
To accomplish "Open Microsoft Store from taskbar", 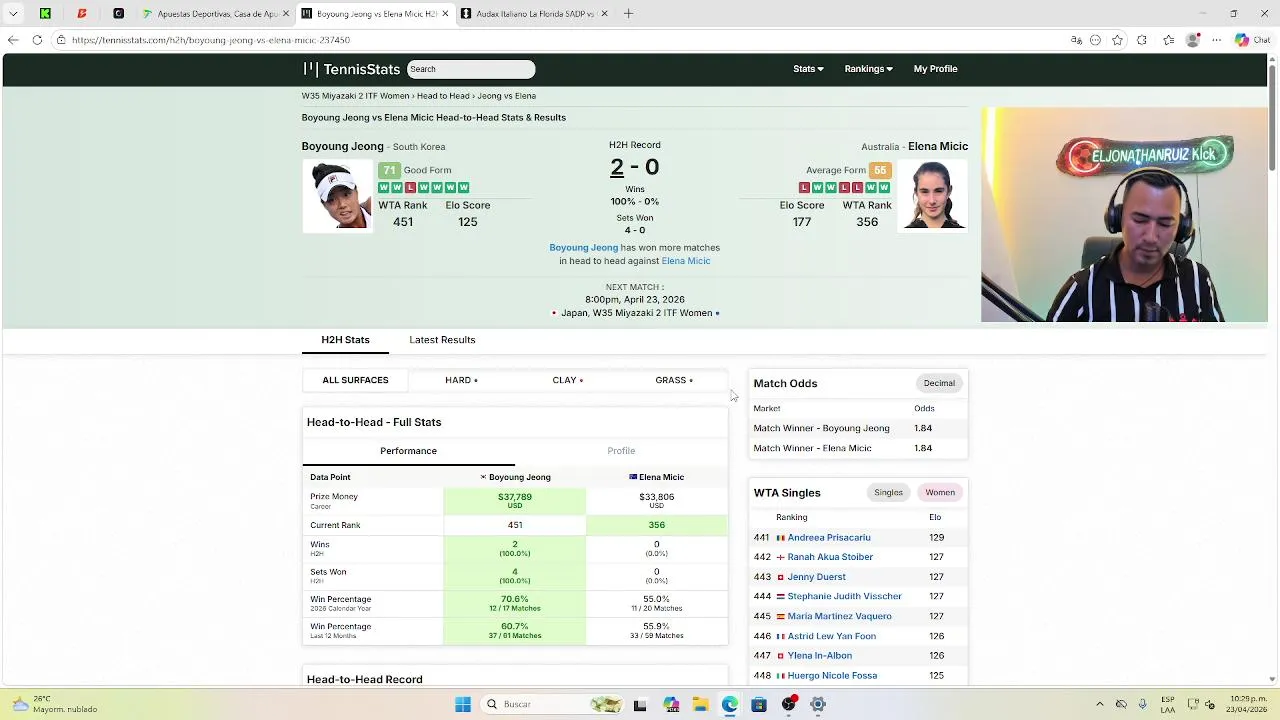I will point(759,704).
